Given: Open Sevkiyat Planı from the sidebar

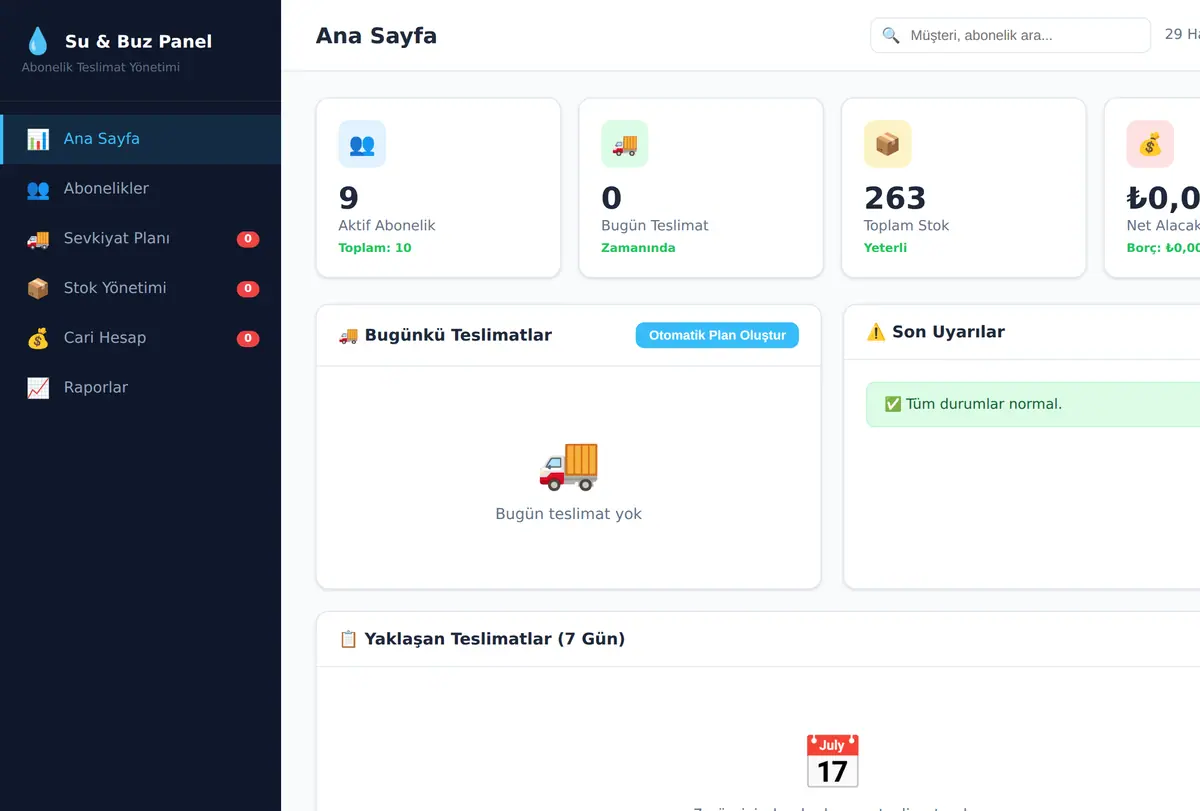Looking at the screenshot, I should coord(140,239).
